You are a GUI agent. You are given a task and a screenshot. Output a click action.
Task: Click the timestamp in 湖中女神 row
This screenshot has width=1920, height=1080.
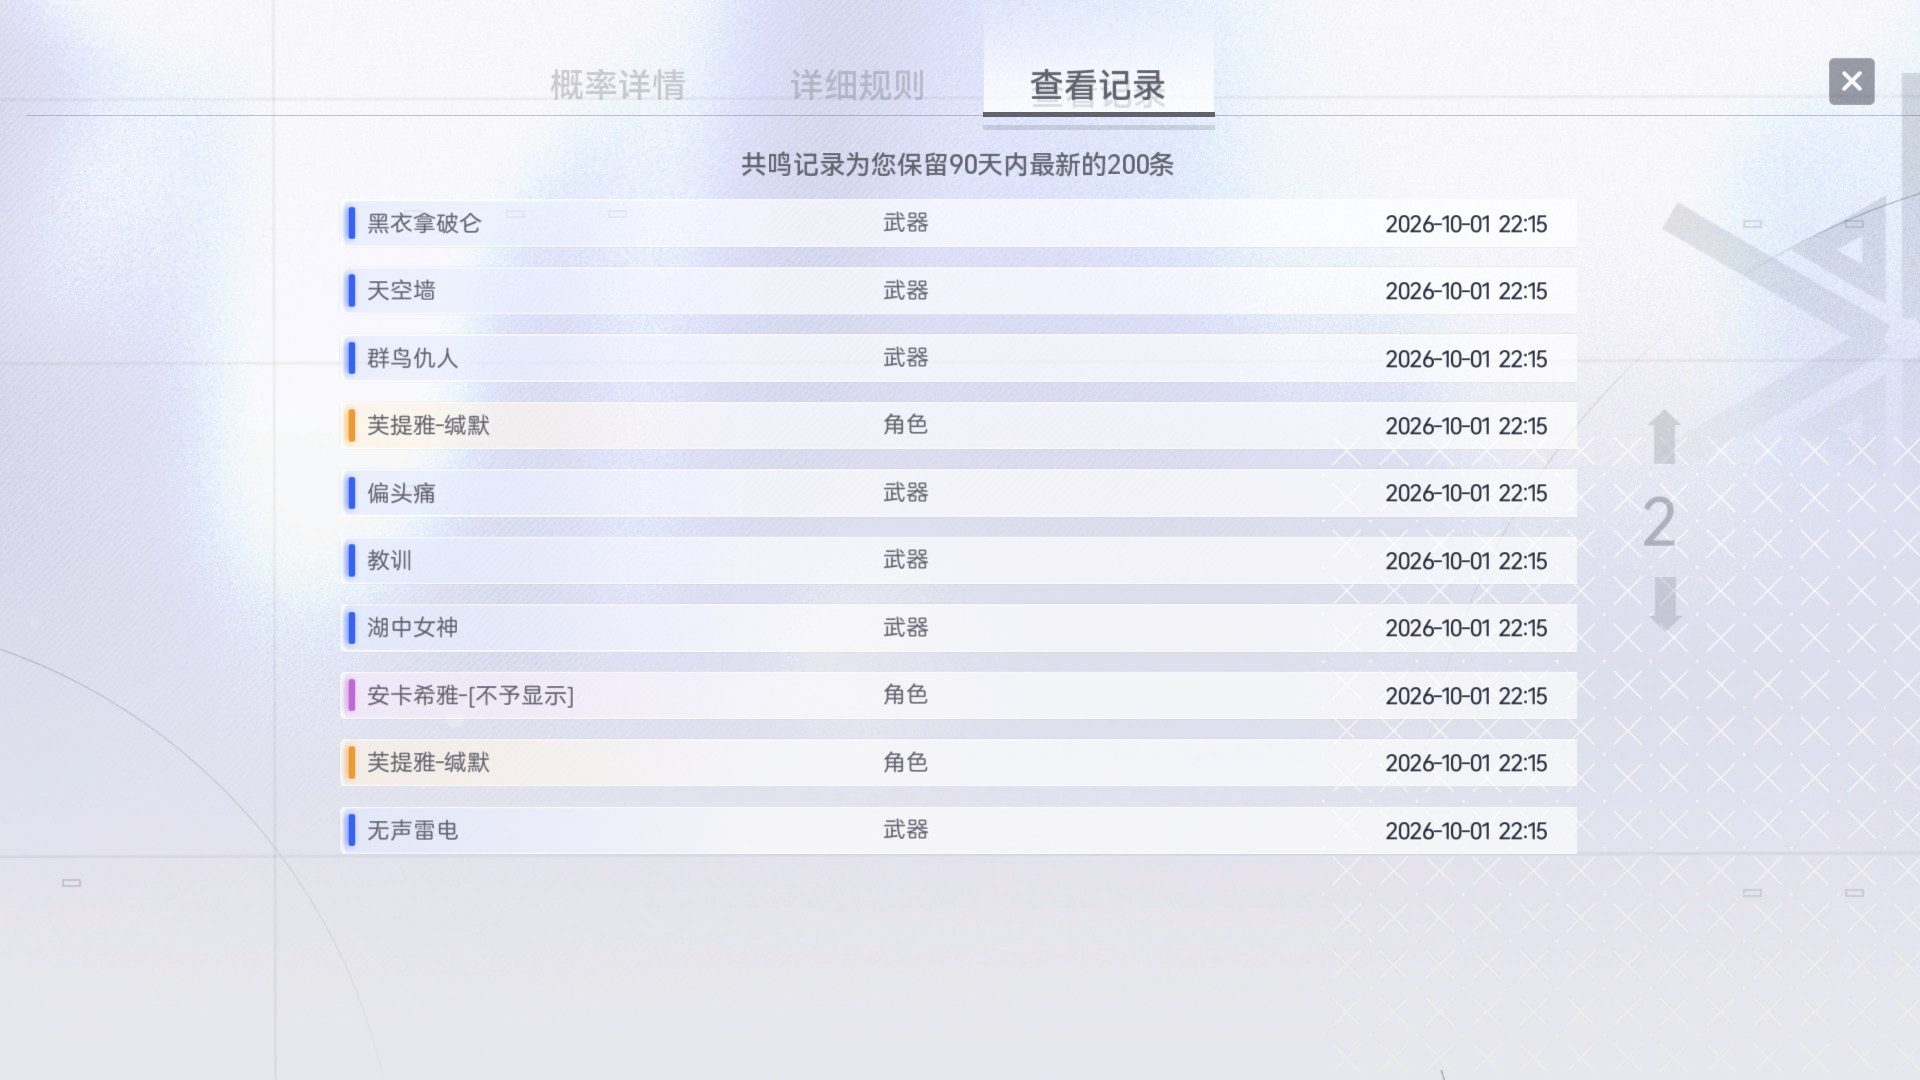click(x=1466, y=628)
